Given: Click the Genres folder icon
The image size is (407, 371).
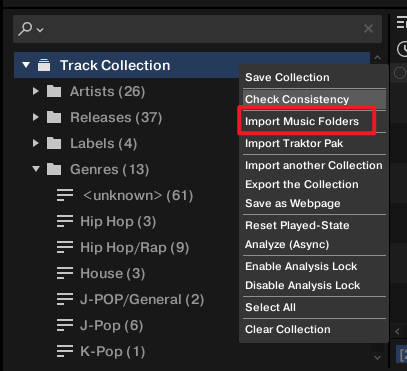Looking at the screenshot, I should coord(54,169).
